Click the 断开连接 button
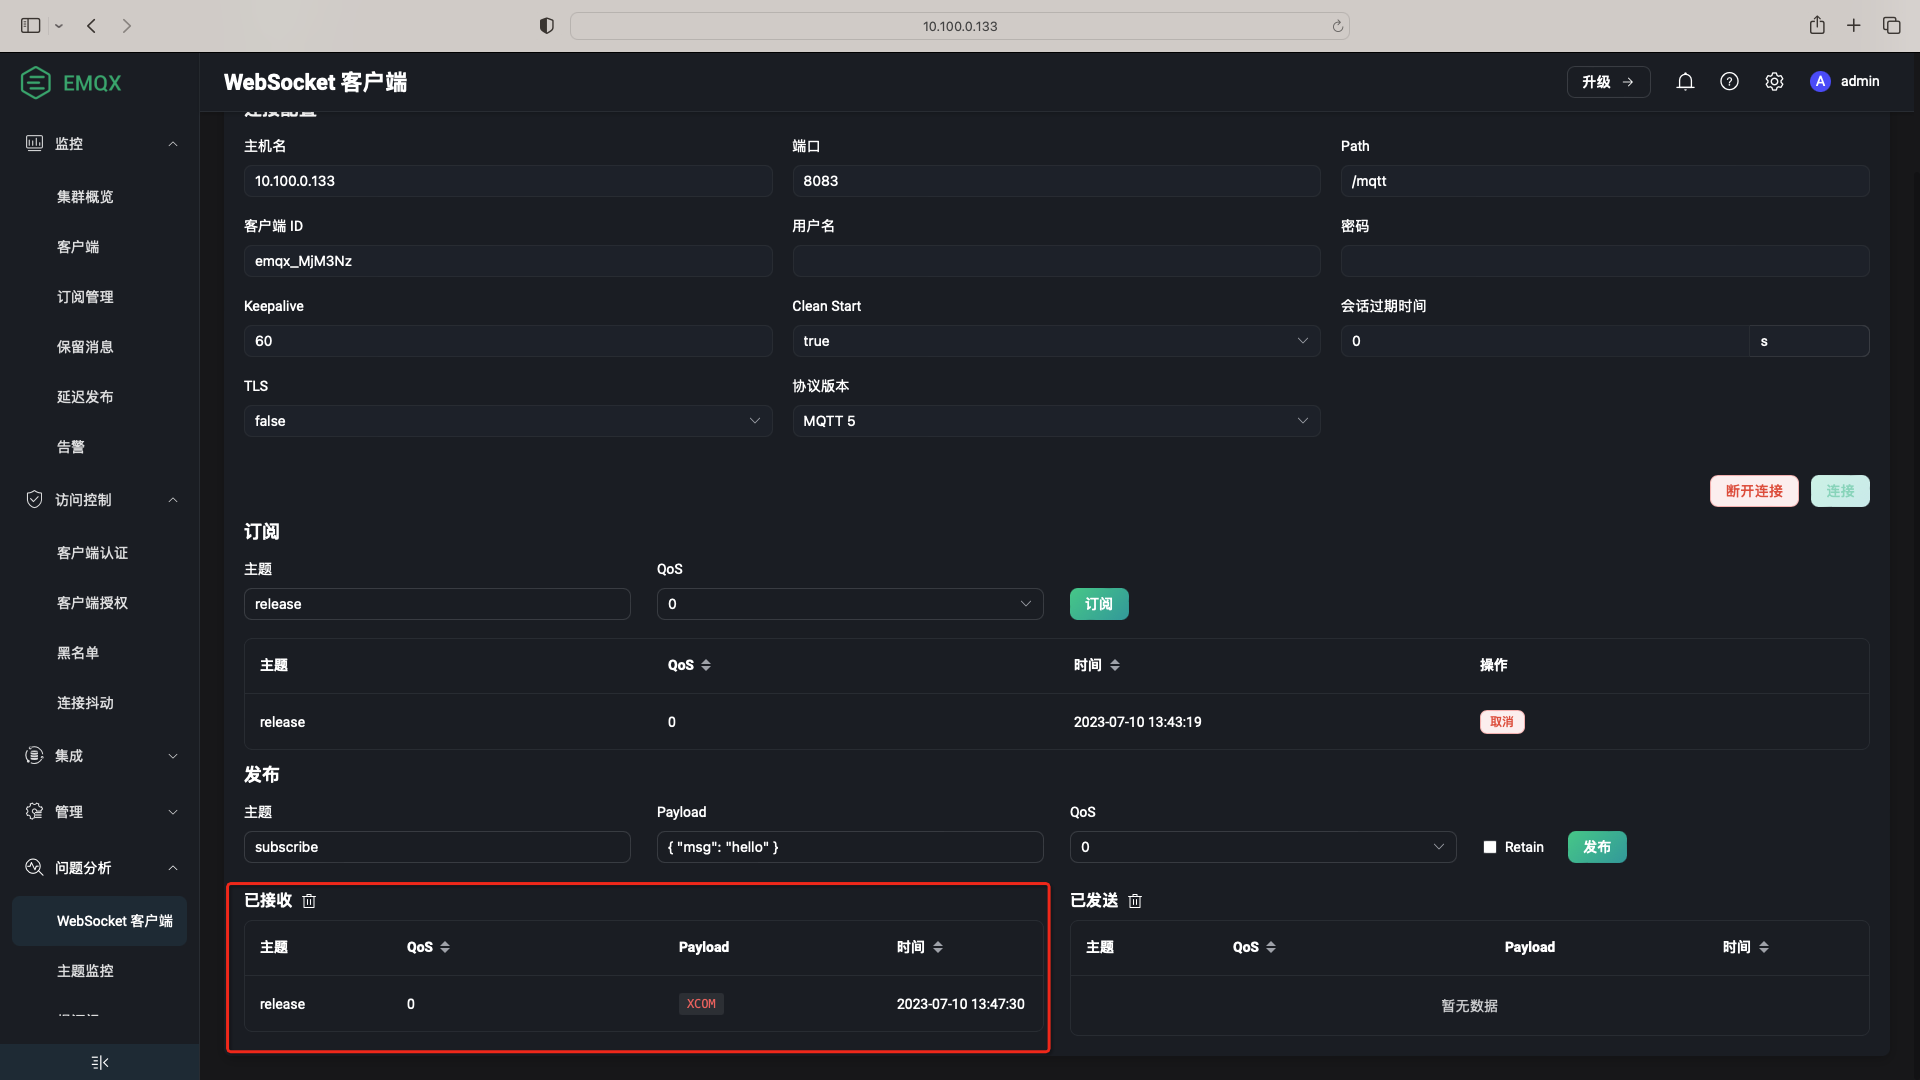Viewport: 1920px width, 1080px height. [x=1753, y=491]
